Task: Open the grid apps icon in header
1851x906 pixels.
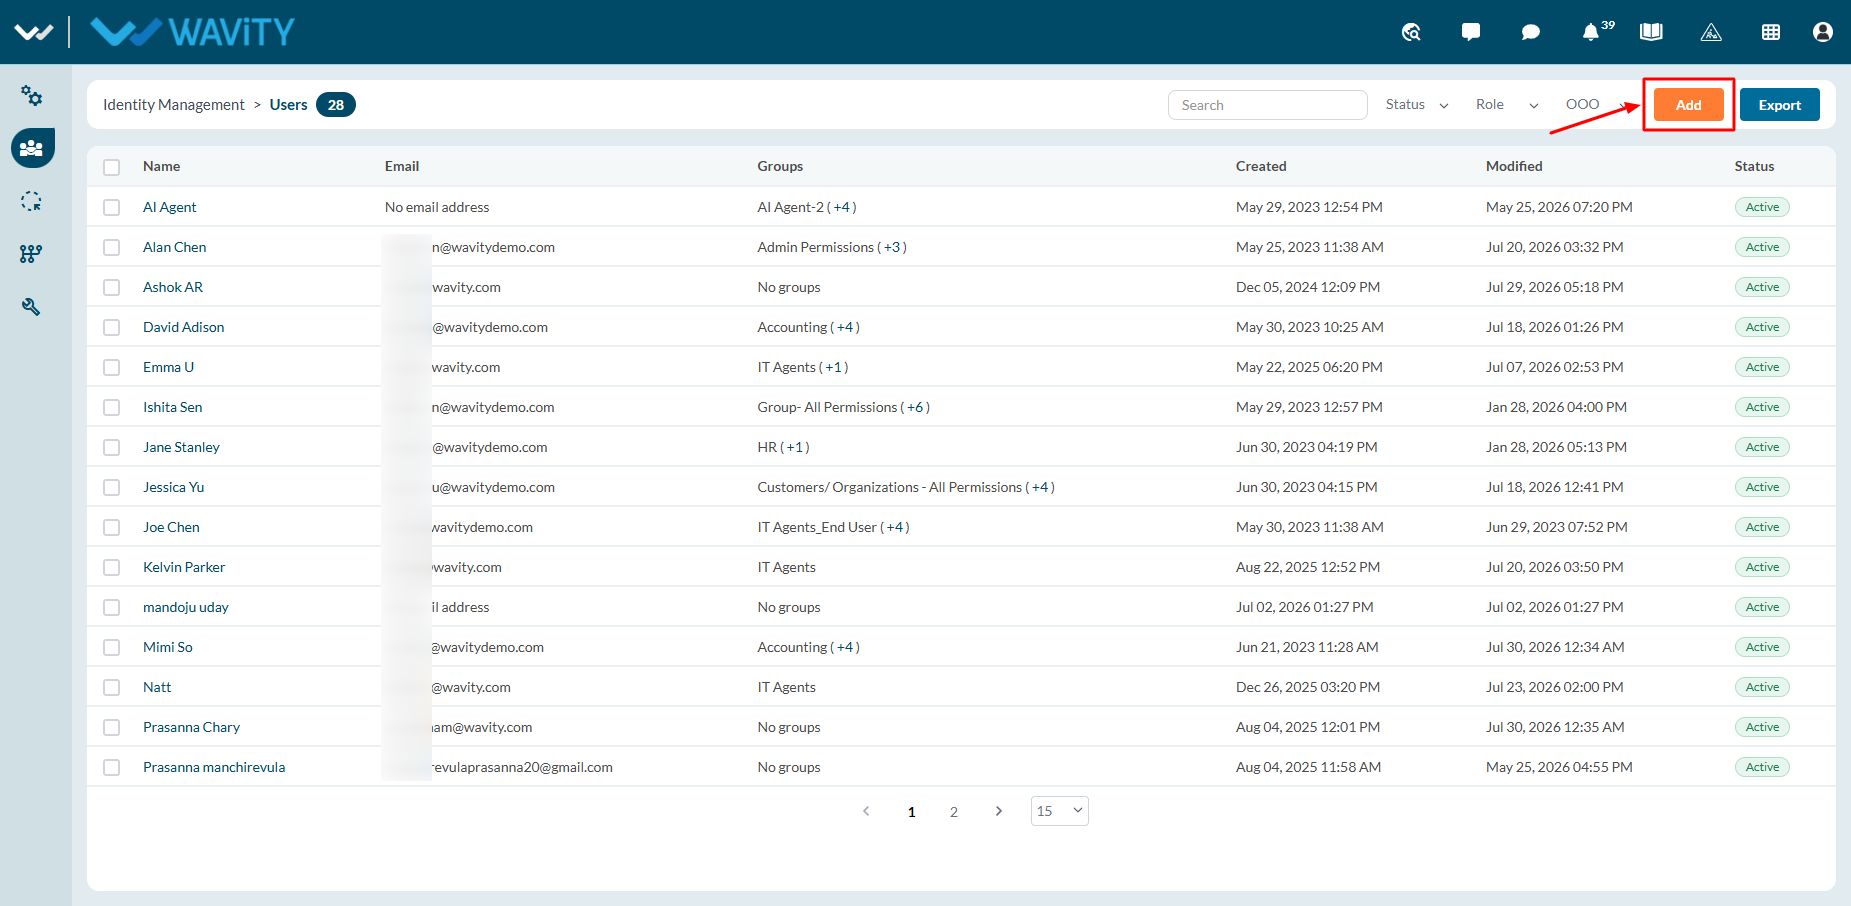Action: click(x=1771, y=32)
